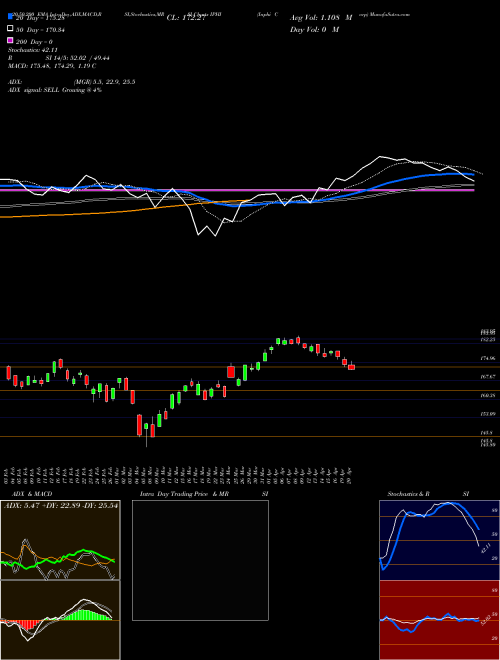Click the 167.67 price axis label

click(488, 377)
